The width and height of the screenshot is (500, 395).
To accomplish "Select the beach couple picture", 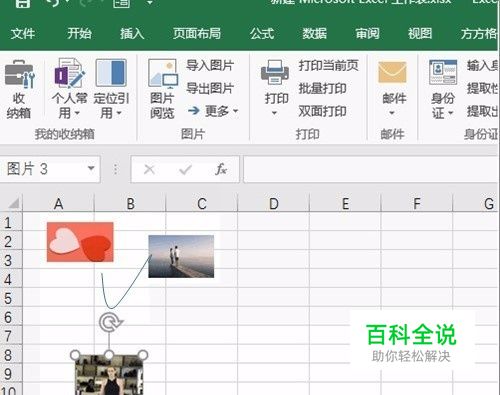I will [181, 256].
